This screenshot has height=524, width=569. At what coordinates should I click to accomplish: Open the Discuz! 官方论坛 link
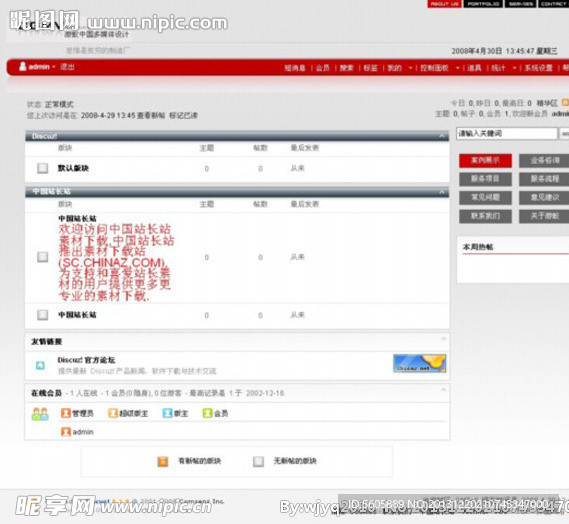(x=86, y=360)
